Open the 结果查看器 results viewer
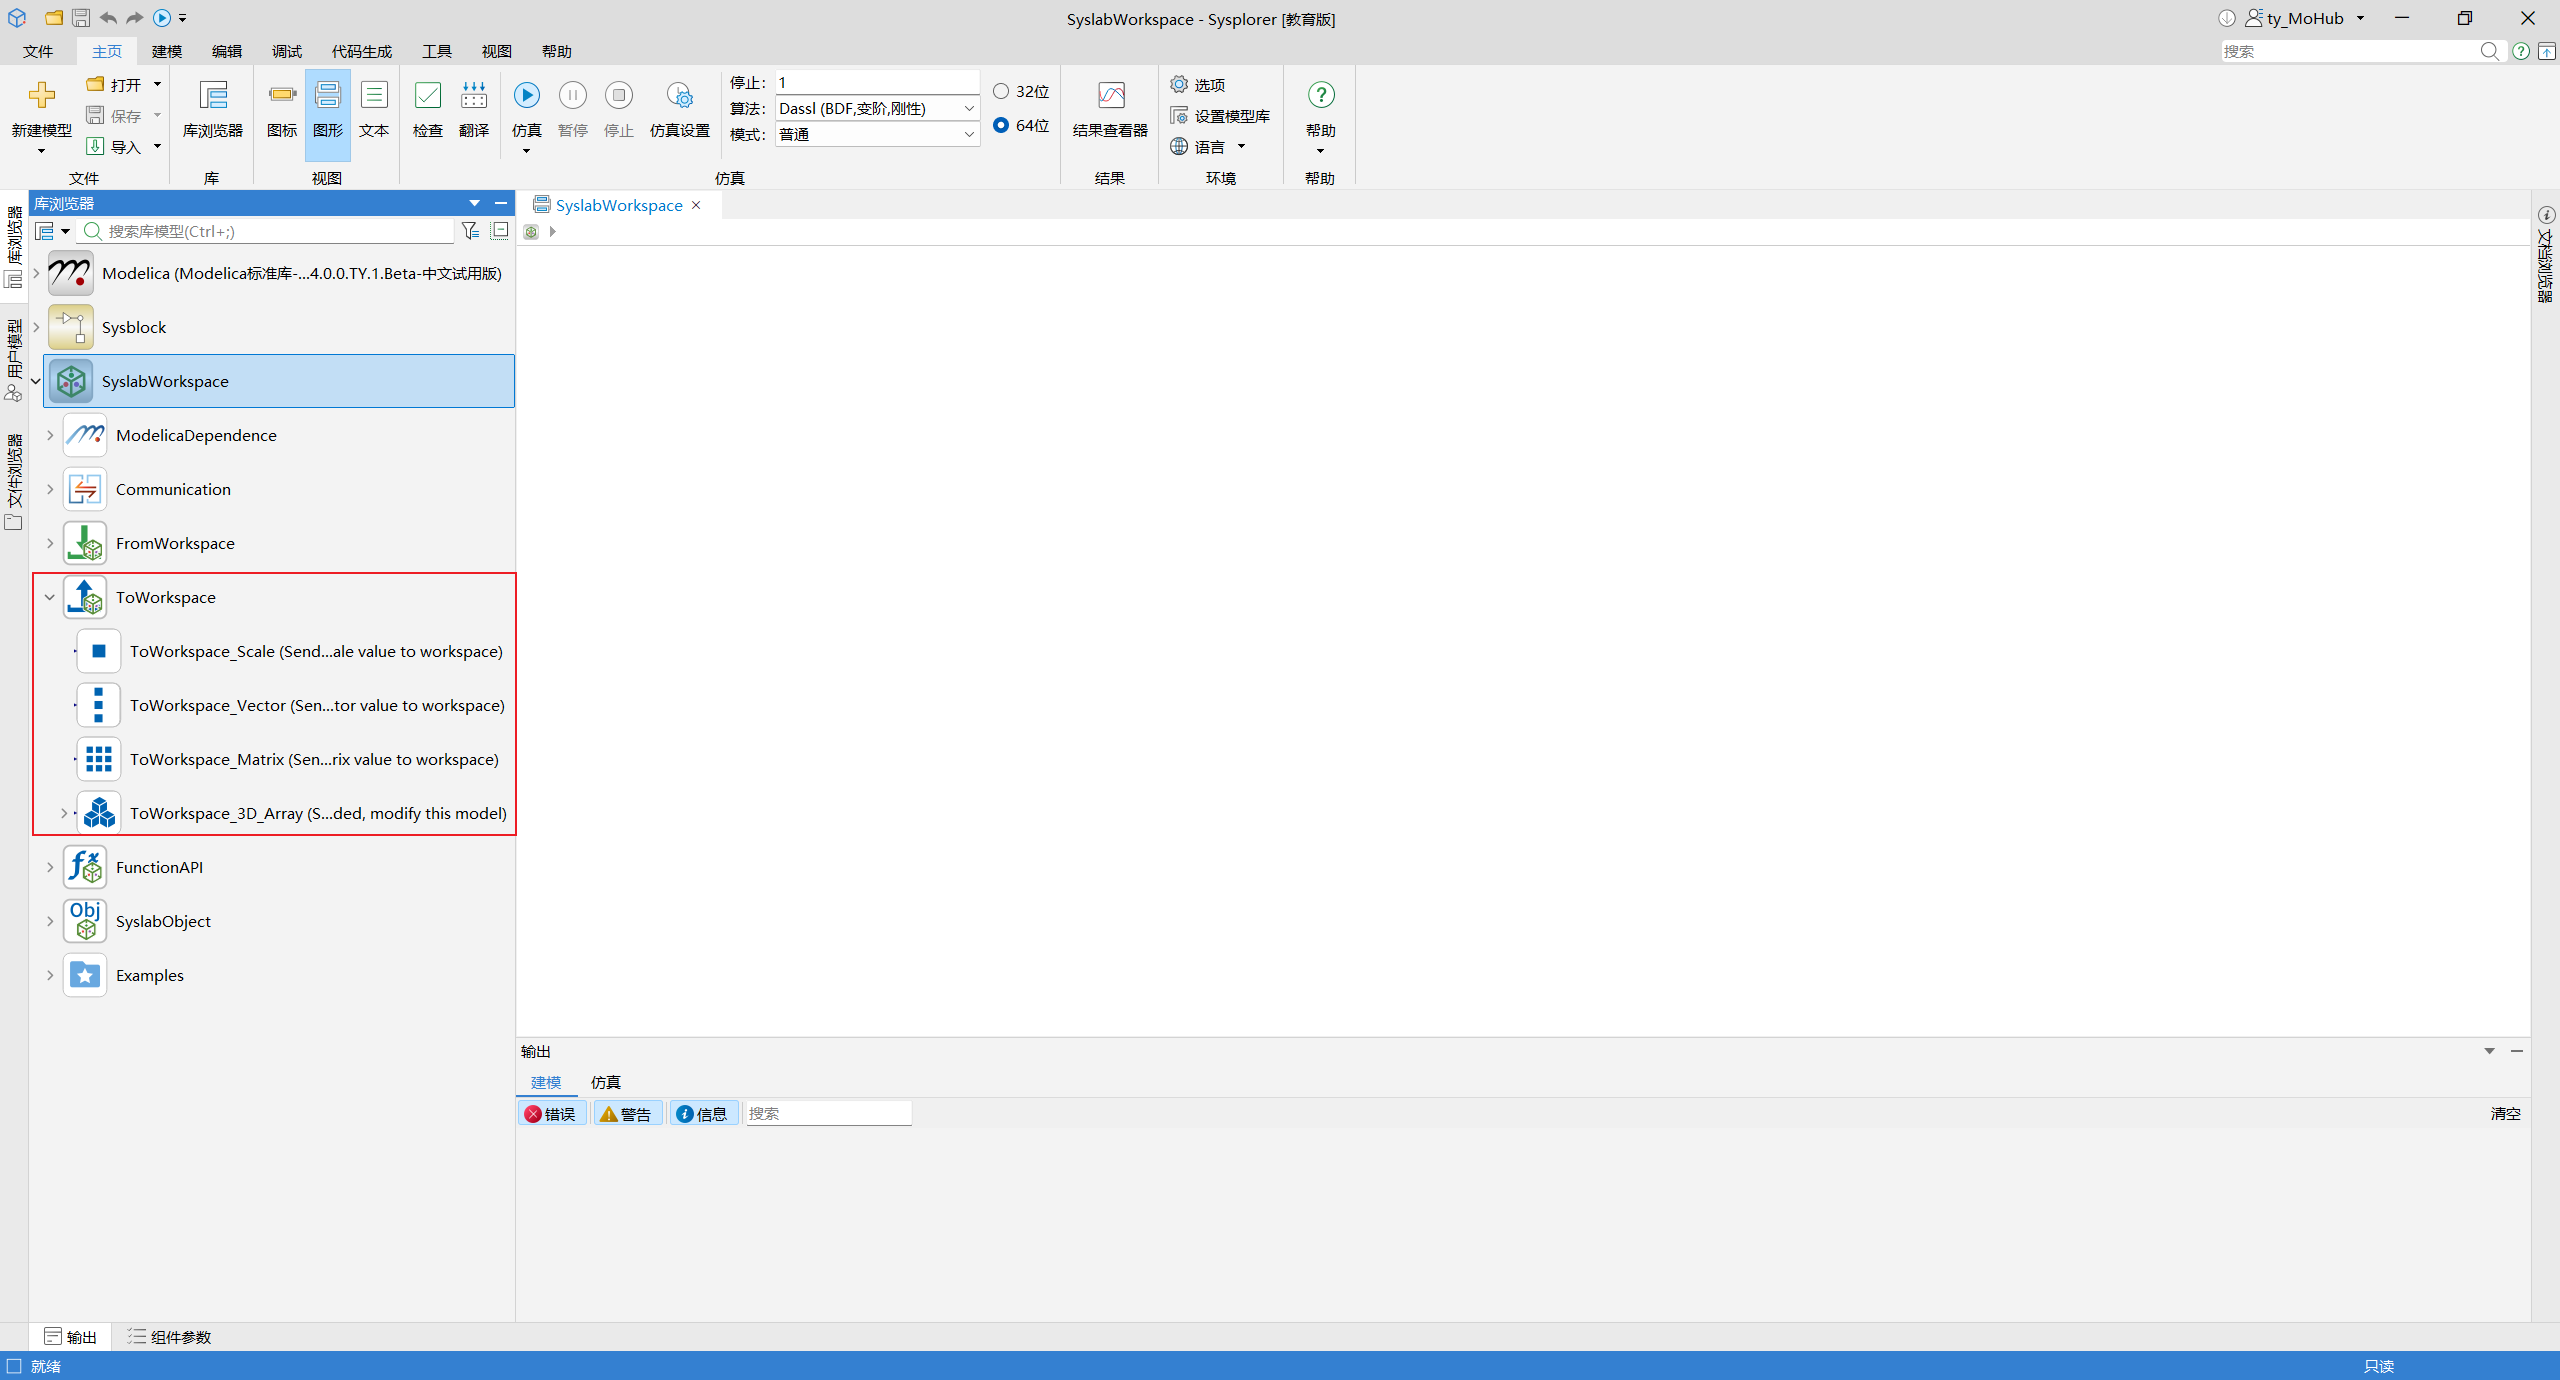The height and width of the screenshot is (1380, 2560). click(1111, 95)
